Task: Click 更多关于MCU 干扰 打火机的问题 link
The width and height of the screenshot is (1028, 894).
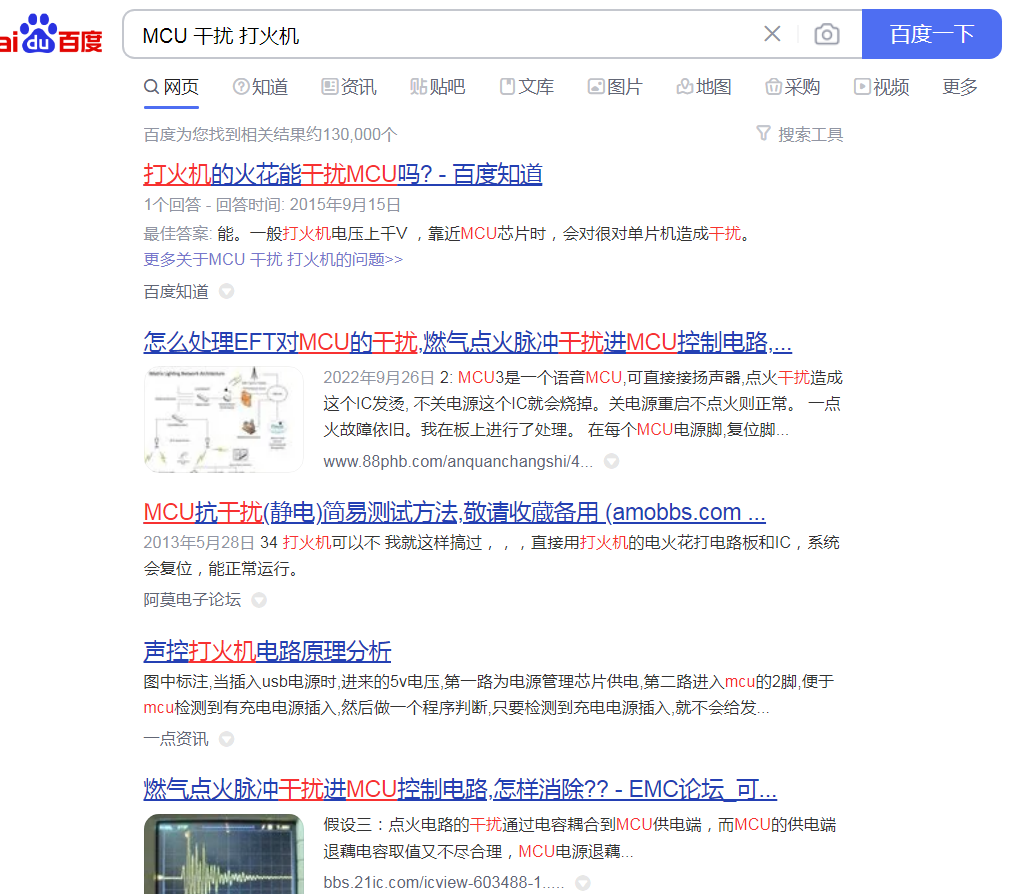Action: pyautogui.click(x=273, y=260)
